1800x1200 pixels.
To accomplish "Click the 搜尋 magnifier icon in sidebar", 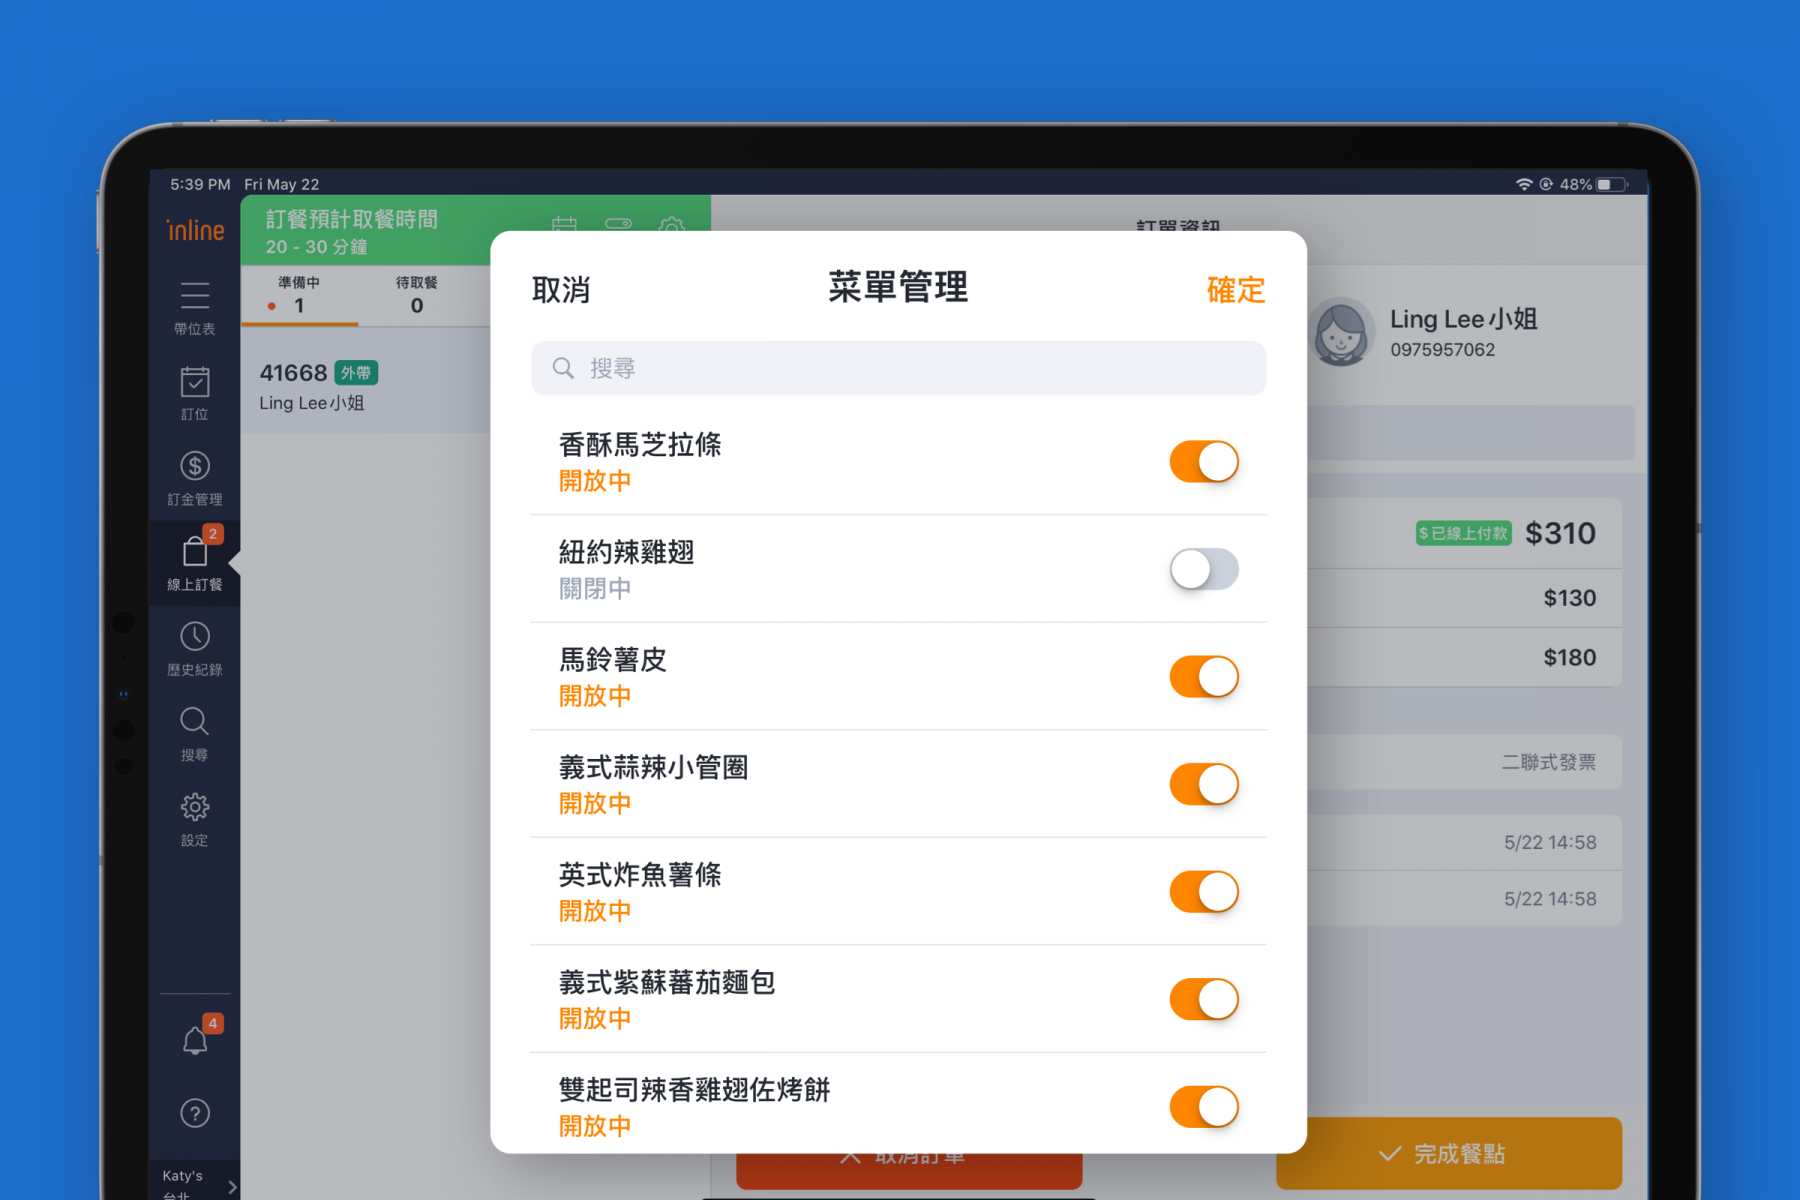I will pyautogui.click(x=194, y=722).
